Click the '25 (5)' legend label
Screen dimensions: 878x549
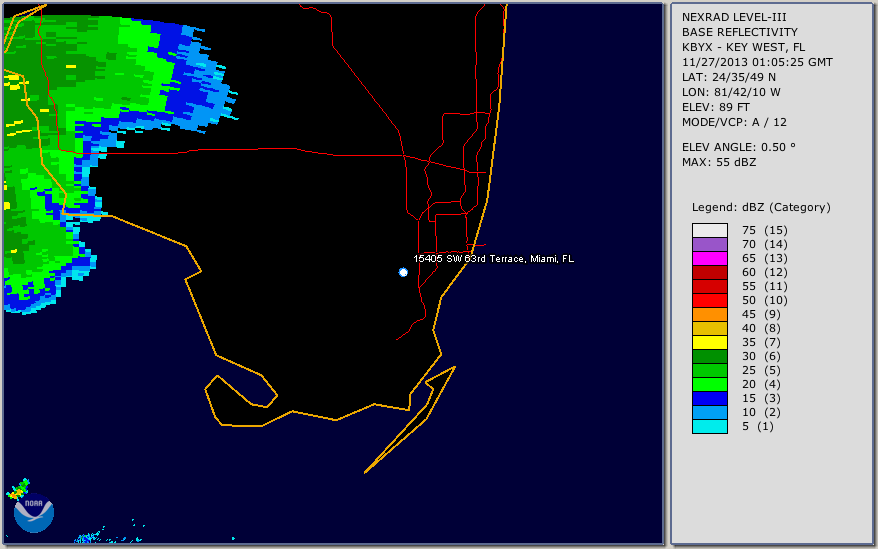762,370
